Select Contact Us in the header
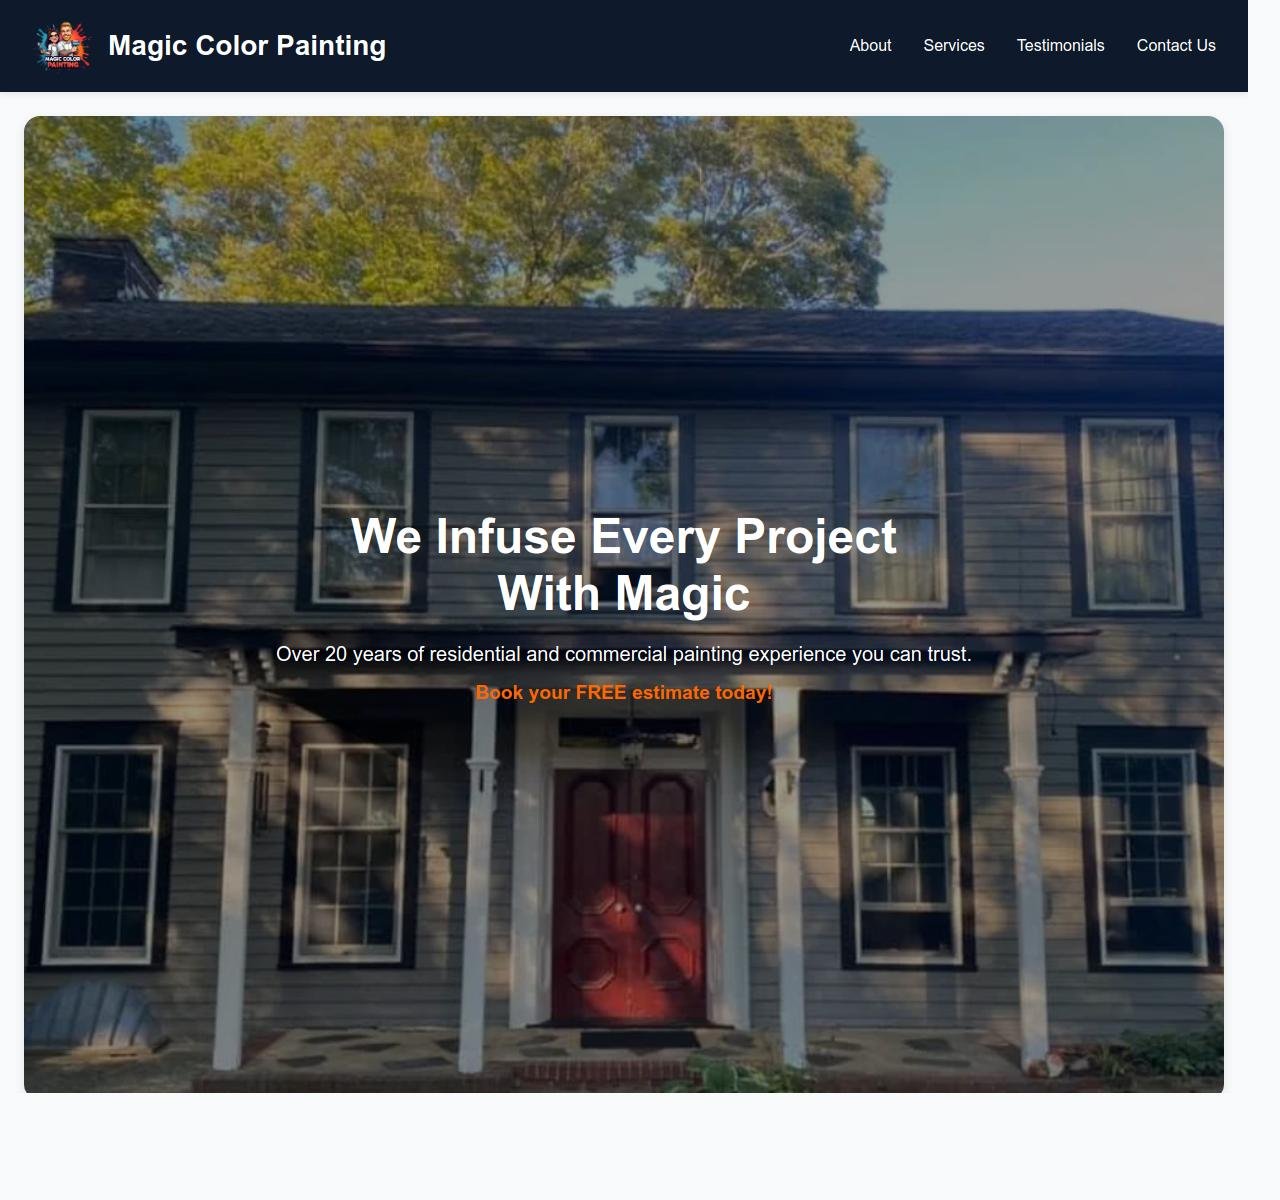The height and width of the screenshot is (1200, 1280). tap(1176, 46)
